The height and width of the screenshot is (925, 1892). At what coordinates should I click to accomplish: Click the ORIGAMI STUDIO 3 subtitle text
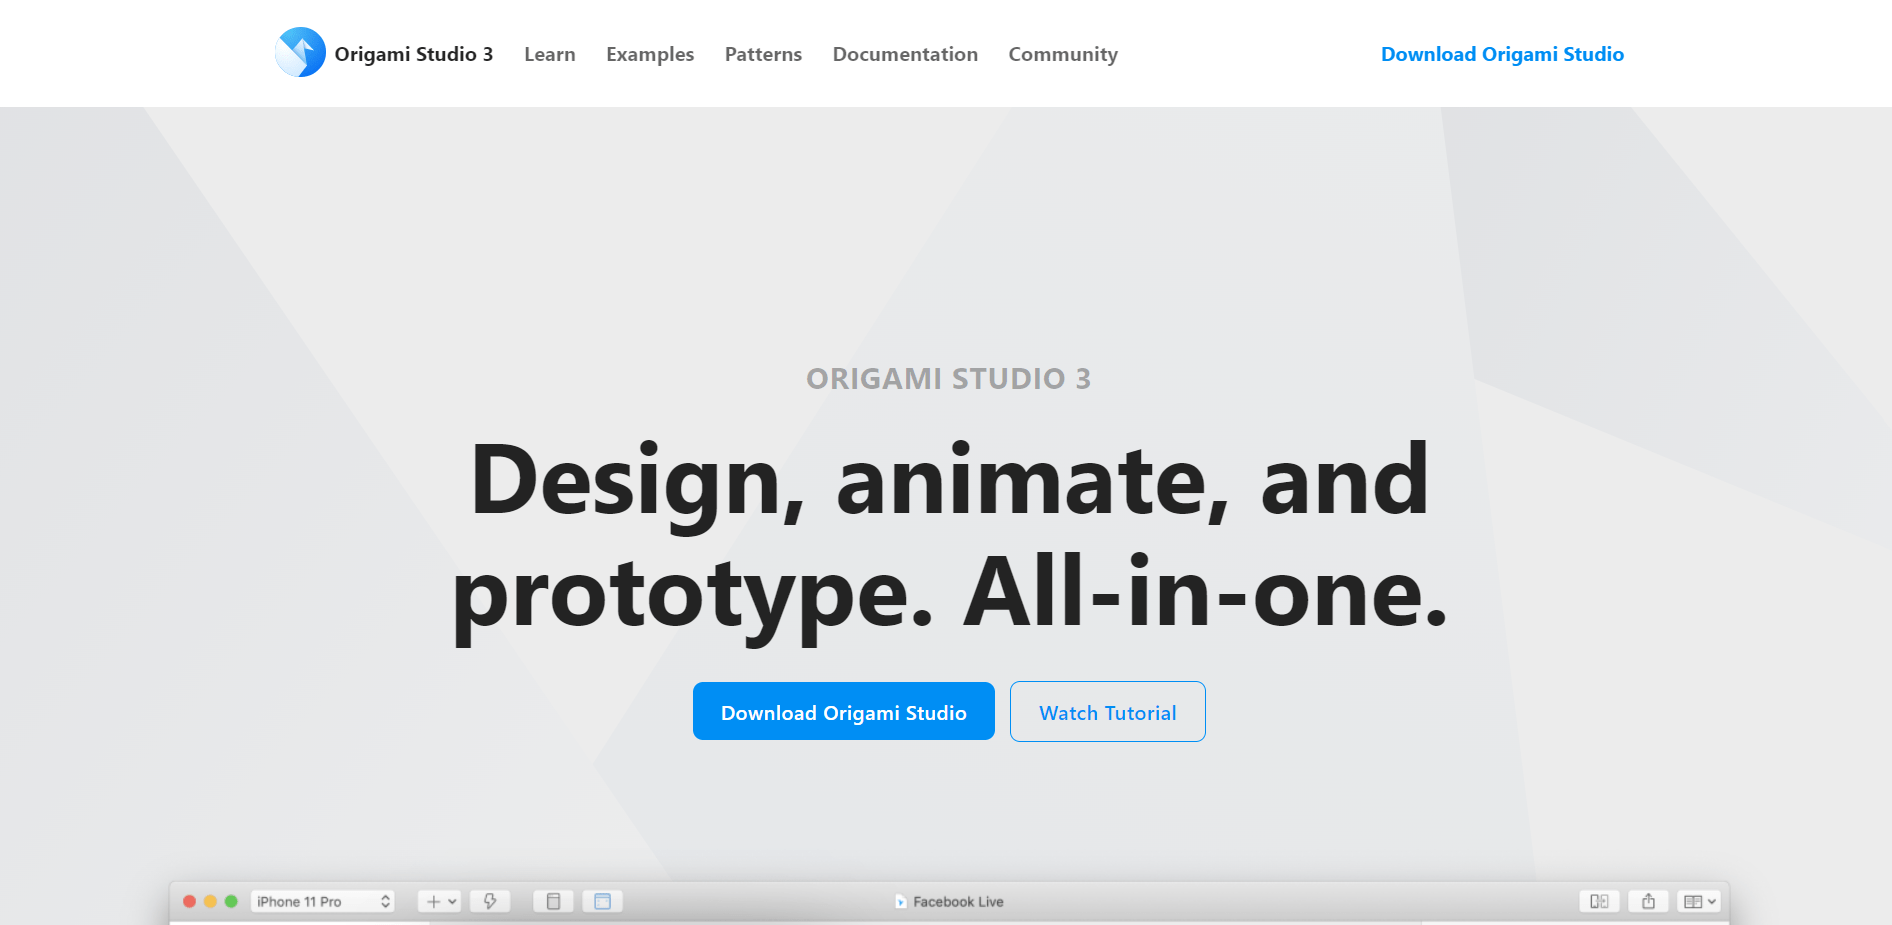(x=948, y=378)
